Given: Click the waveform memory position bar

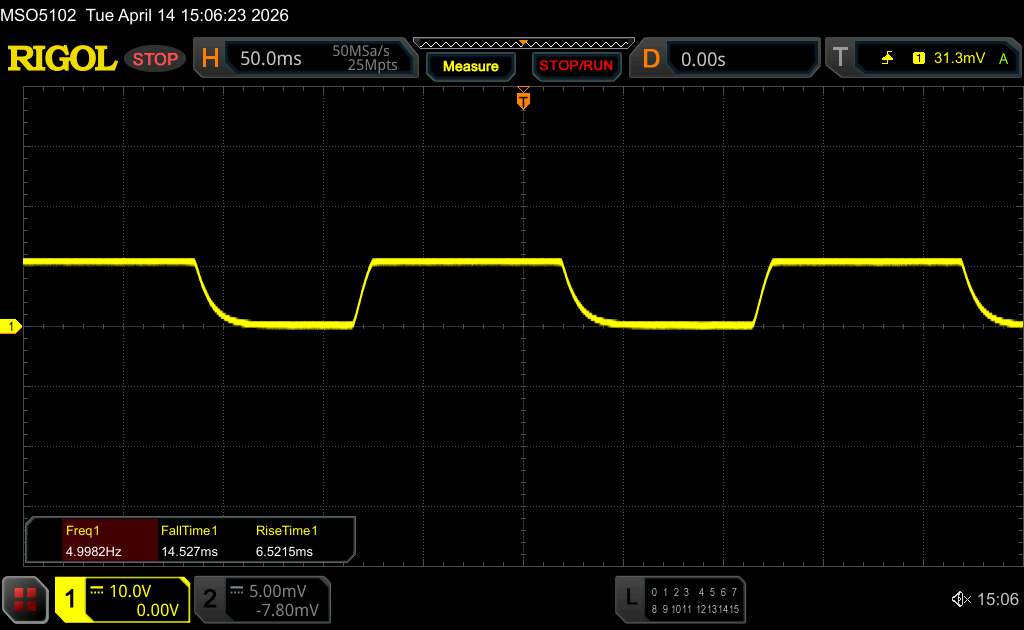Looking at the screenshot, I should [522, 43].
